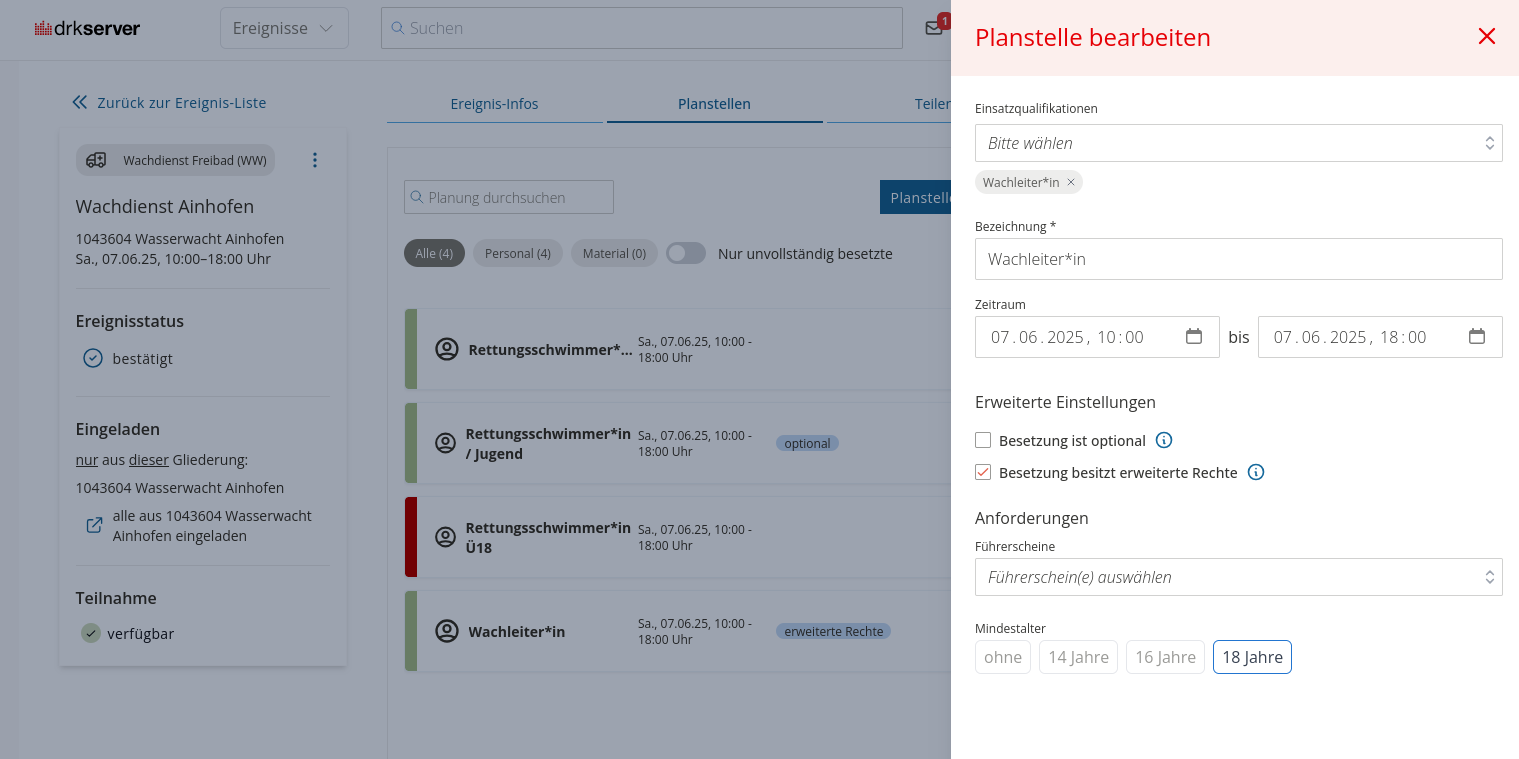Select the 16 Jahre Mindestalter option
Viewport: 1519px width, 759px height.
click(x=1165, y=657)
